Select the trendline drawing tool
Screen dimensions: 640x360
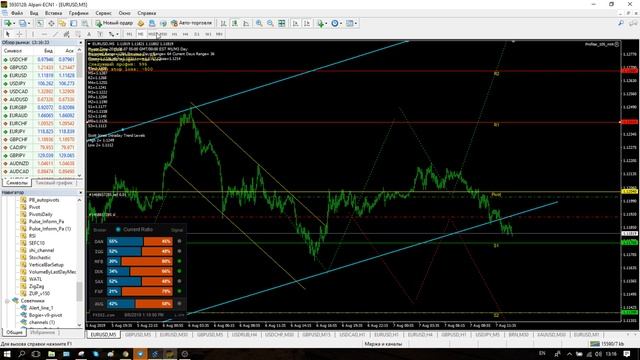pos(55,34)
